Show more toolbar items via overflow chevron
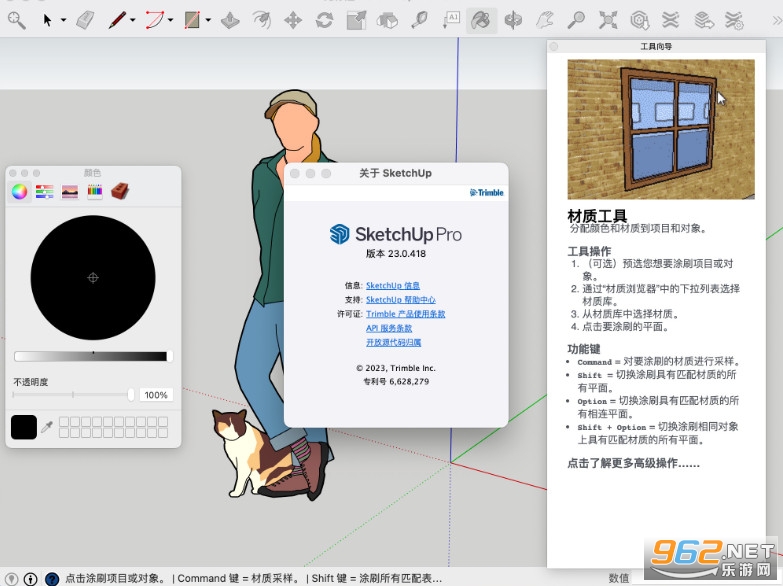The image size is (783, 586). [777, 20]
